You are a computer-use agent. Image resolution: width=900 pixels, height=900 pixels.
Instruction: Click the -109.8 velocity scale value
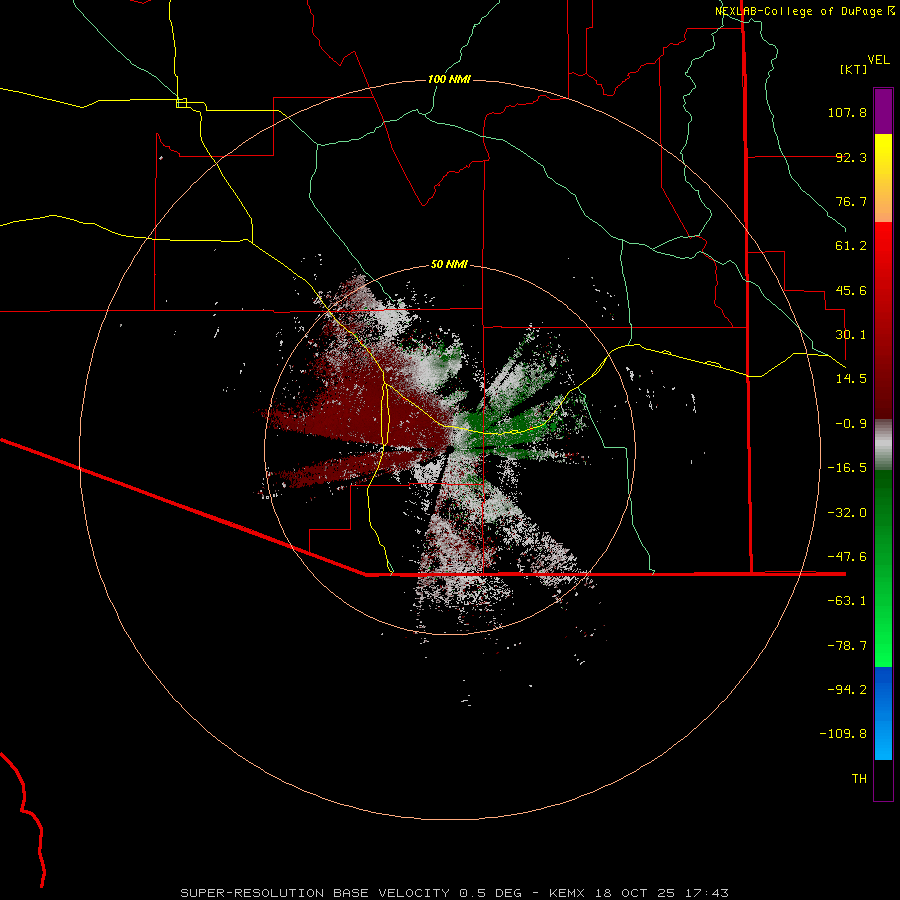[x=843, y=734]
